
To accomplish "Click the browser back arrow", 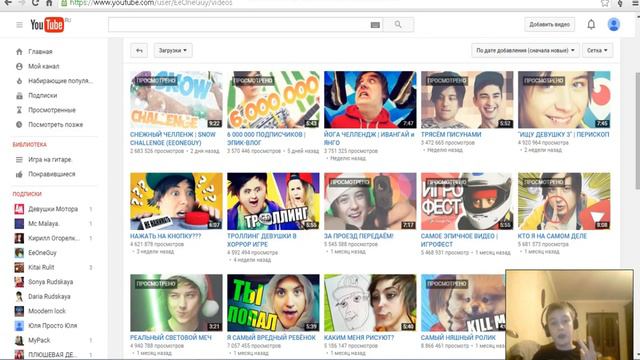I will tap(8, 3).
